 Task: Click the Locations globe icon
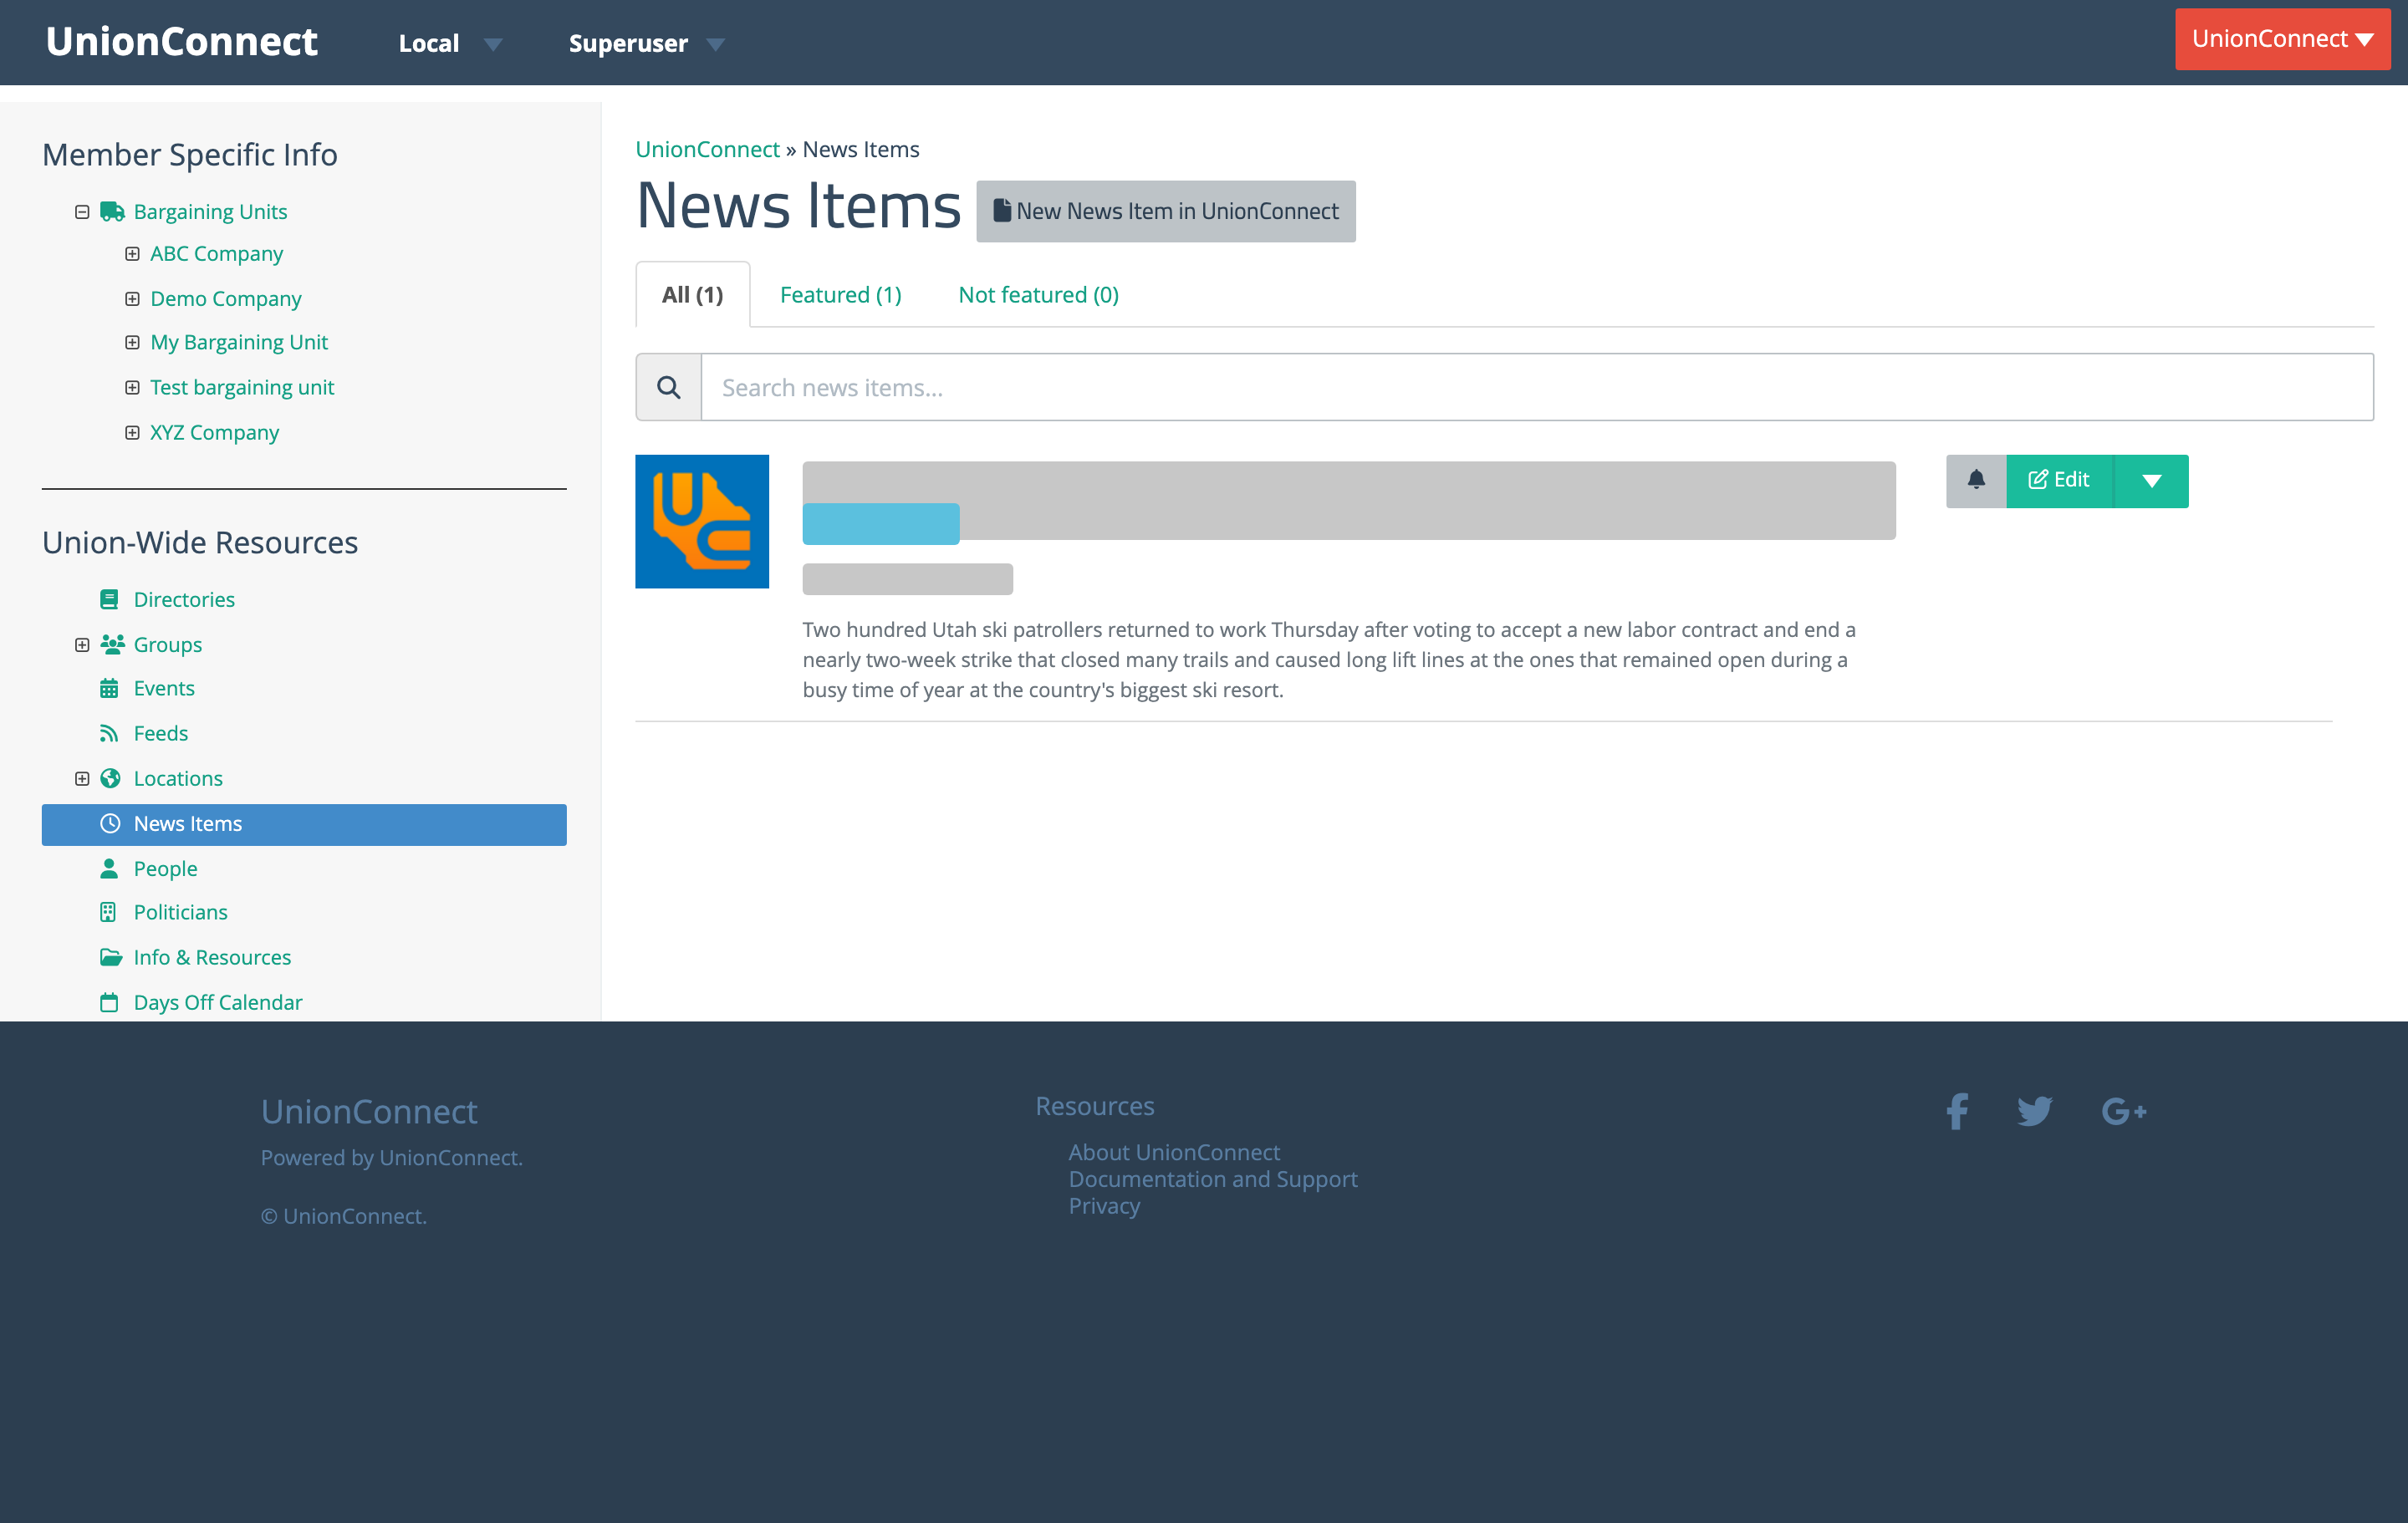pos(110,778)
